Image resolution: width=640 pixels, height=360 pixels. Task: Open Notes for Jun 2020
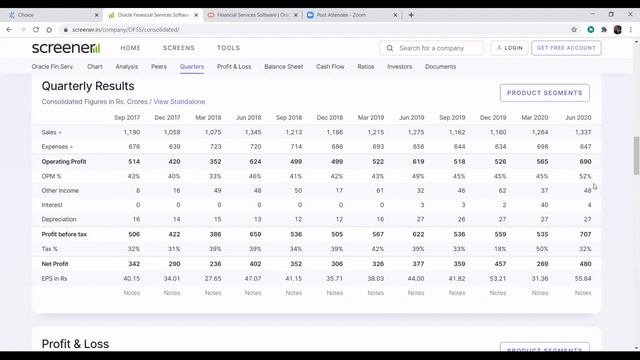tap(583, 293)
